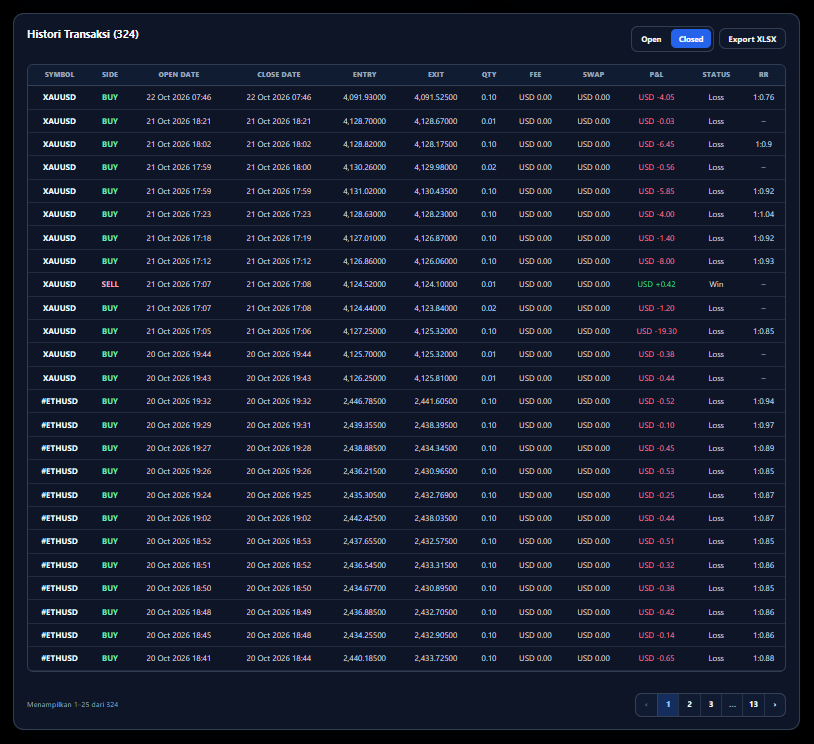Click the USD -0.51 P&L value
This screenshot has width=814, height=744.
click(x=656, y=542)
